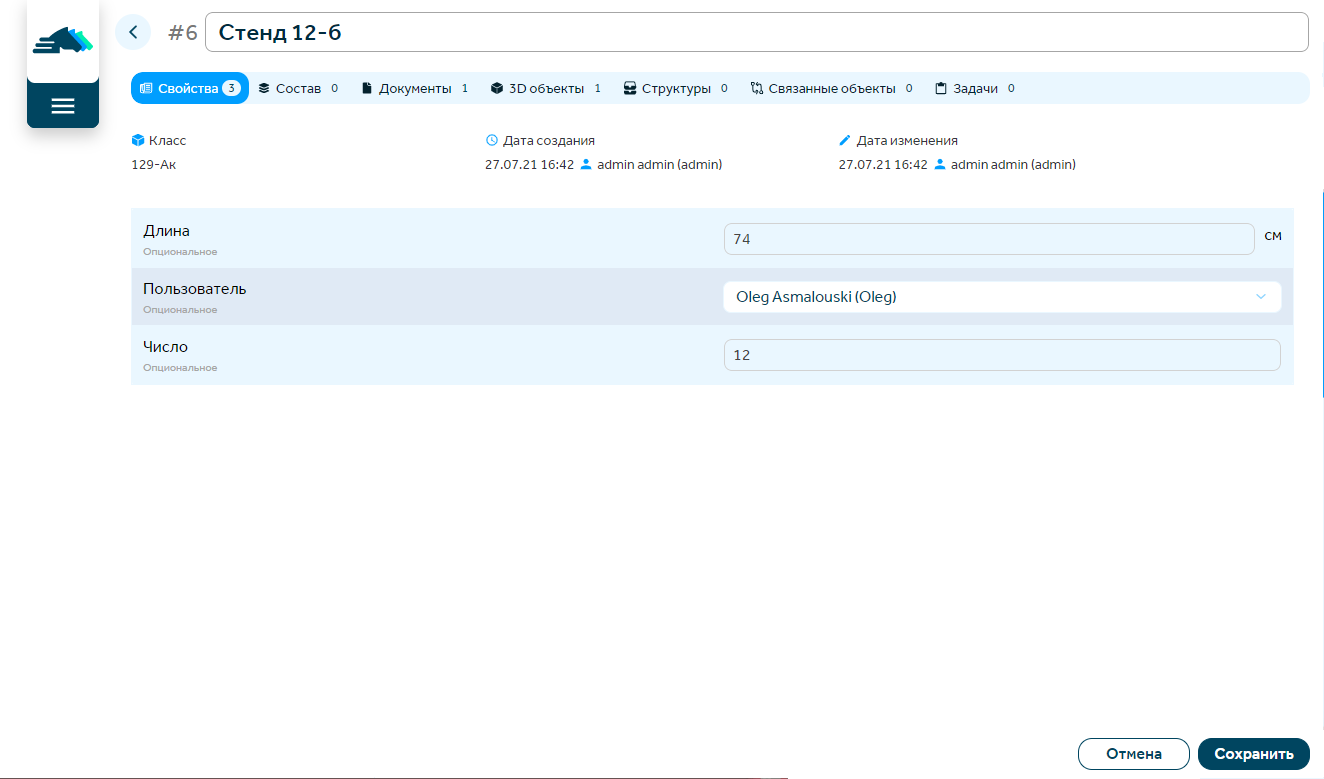Click the class value 129-Ак

point(154,164)
